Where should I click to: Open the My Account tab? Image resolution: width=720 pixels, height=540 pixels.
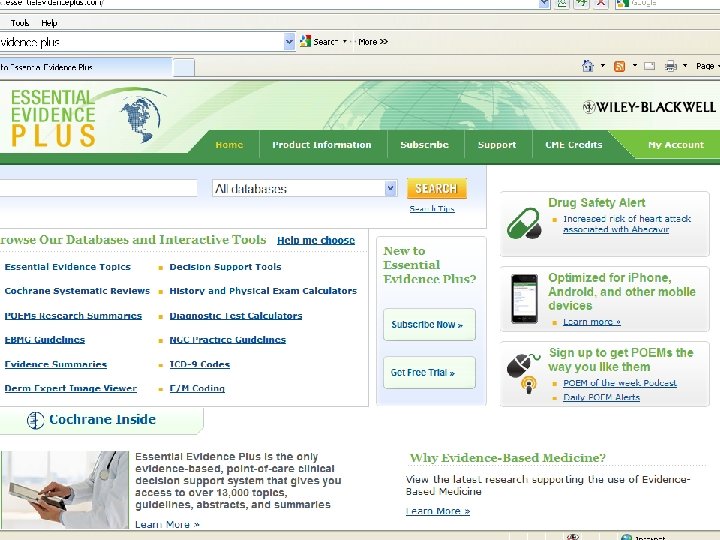click(676, 145)
